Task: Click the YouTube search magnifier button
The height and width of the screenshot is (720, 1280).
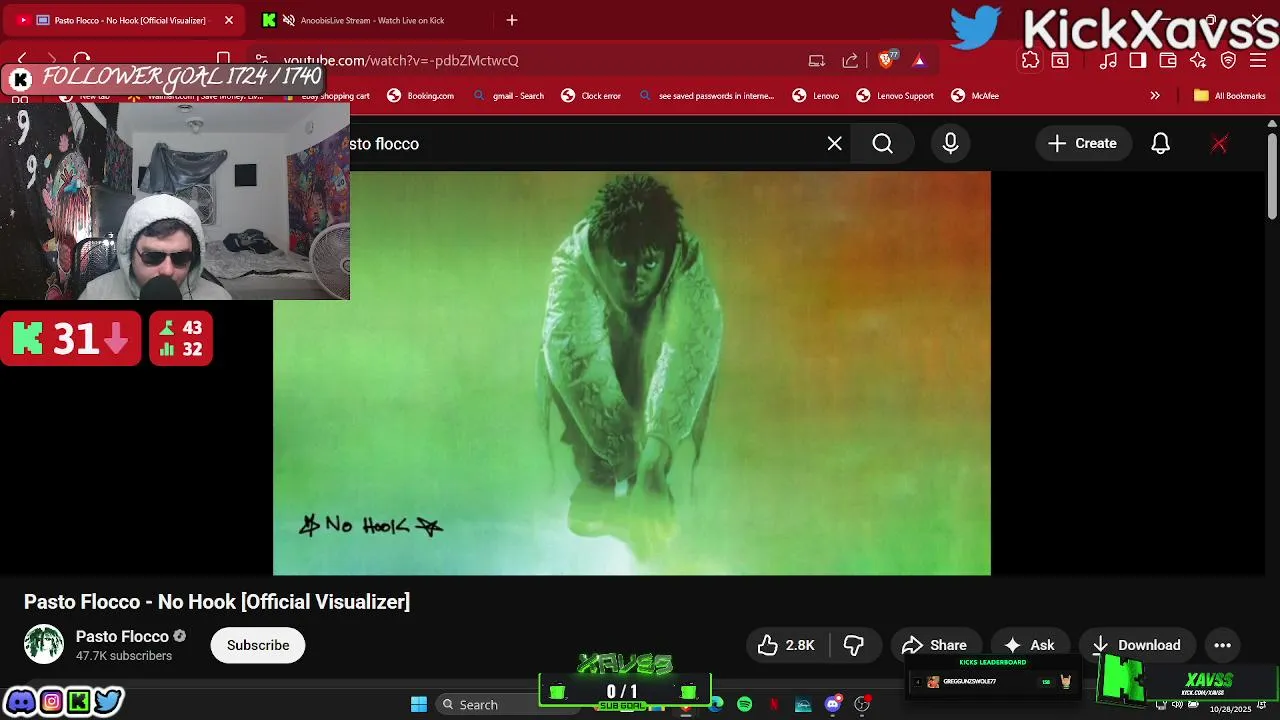Action: (x=883, y=144)
